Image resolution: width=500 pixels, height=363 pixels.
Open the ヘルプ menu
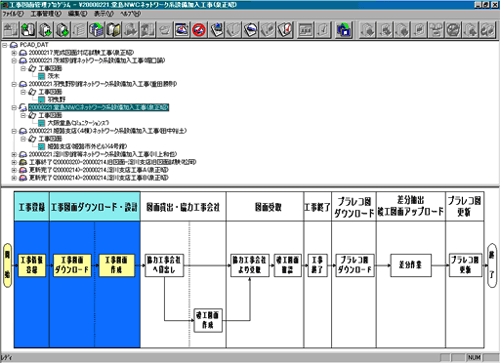(x=130, y=14)
